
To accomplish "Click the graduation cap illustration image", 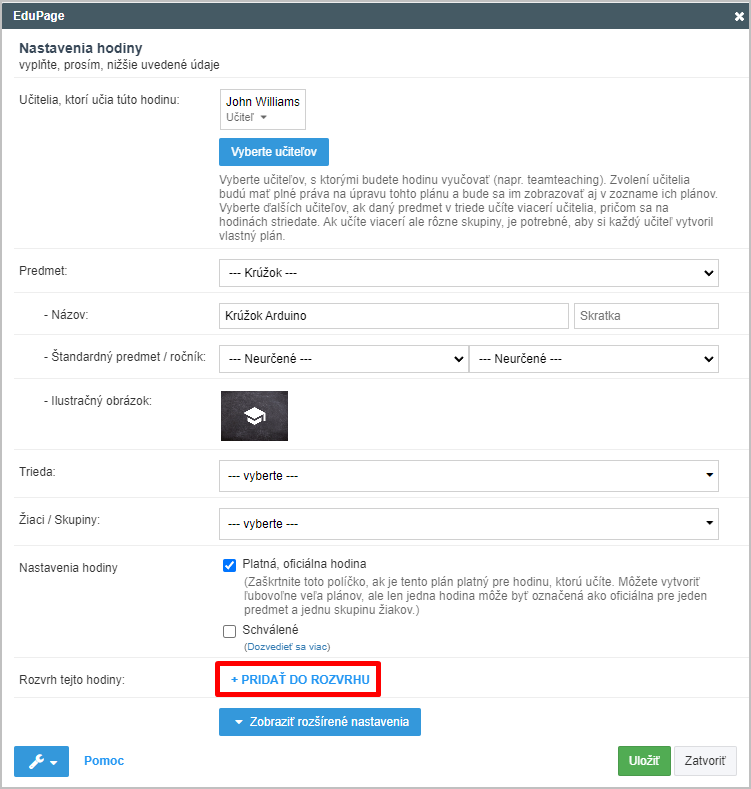I will pyautogui.click(x=254, y=416).
